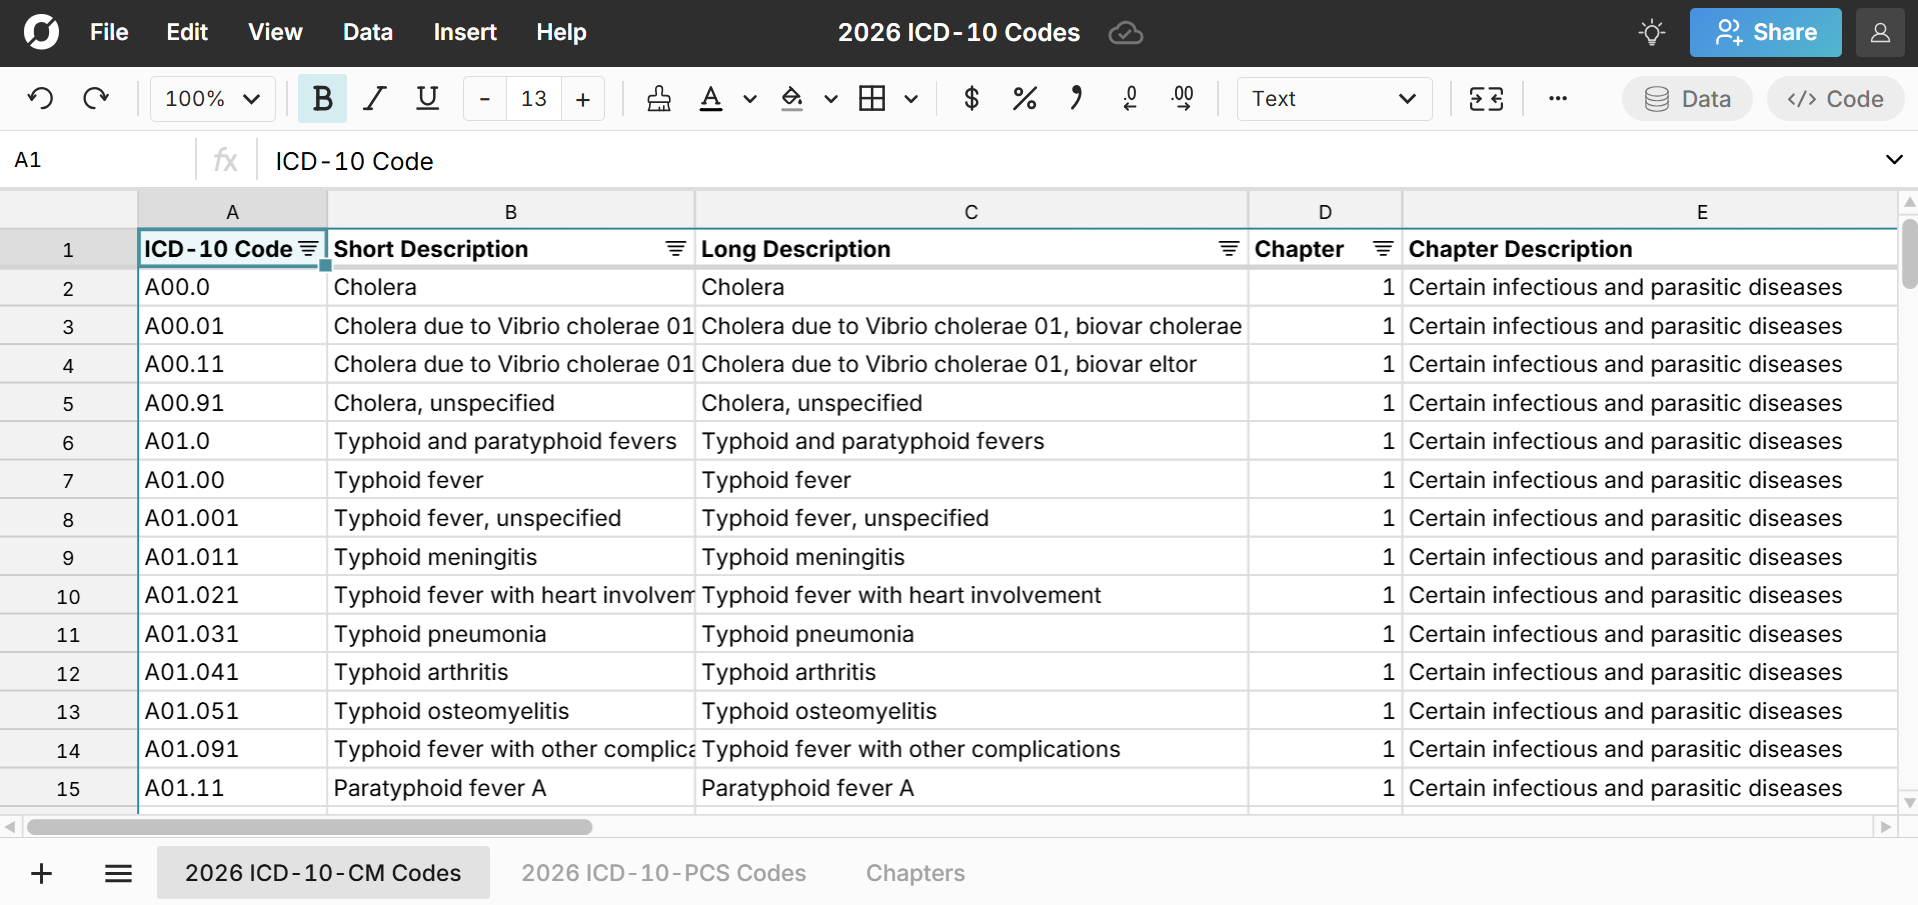
Task: Open the sheets list hamburger icon
Action: (118, 873)
